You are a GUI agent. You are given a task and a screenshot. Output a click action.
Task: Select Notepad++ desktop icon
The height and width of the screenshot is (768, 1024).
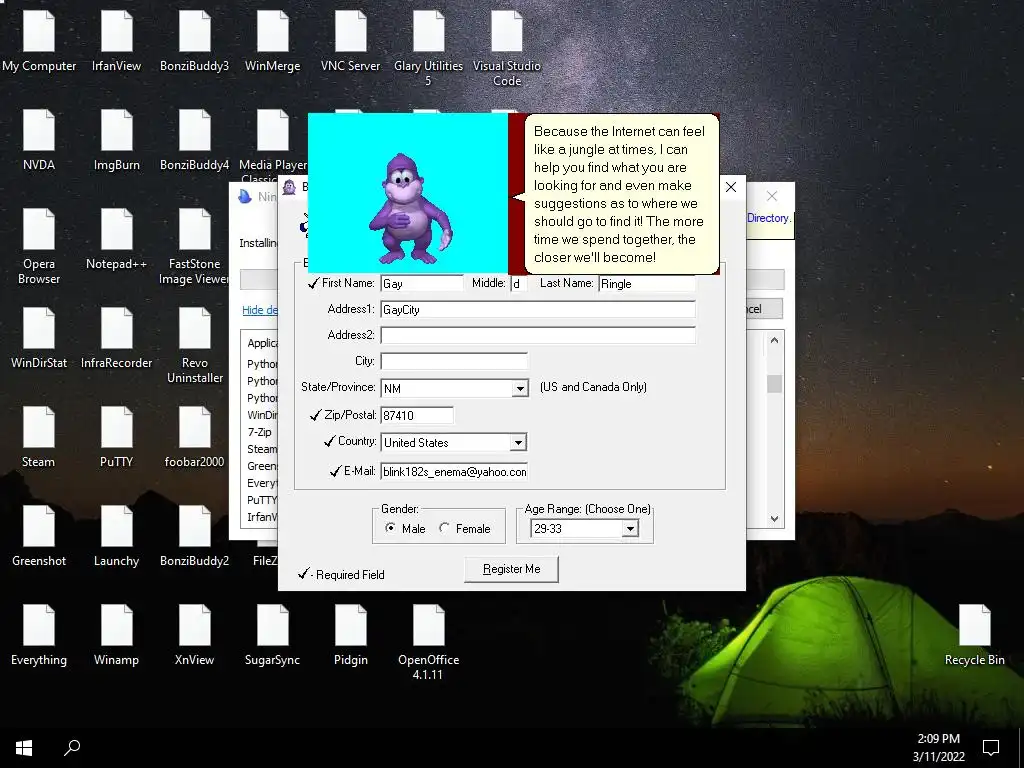click(116, 240)
